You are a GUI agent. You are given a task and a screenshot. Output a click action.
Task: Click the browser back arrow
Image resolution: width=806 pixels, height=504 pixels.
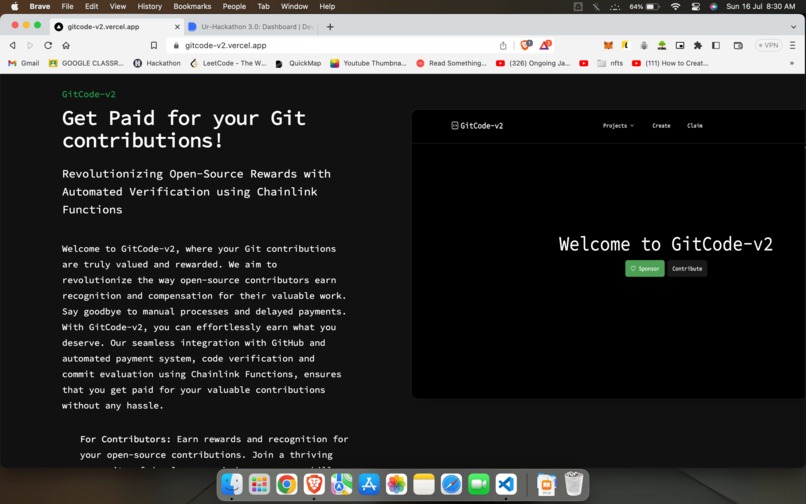(x=13, y=45)
